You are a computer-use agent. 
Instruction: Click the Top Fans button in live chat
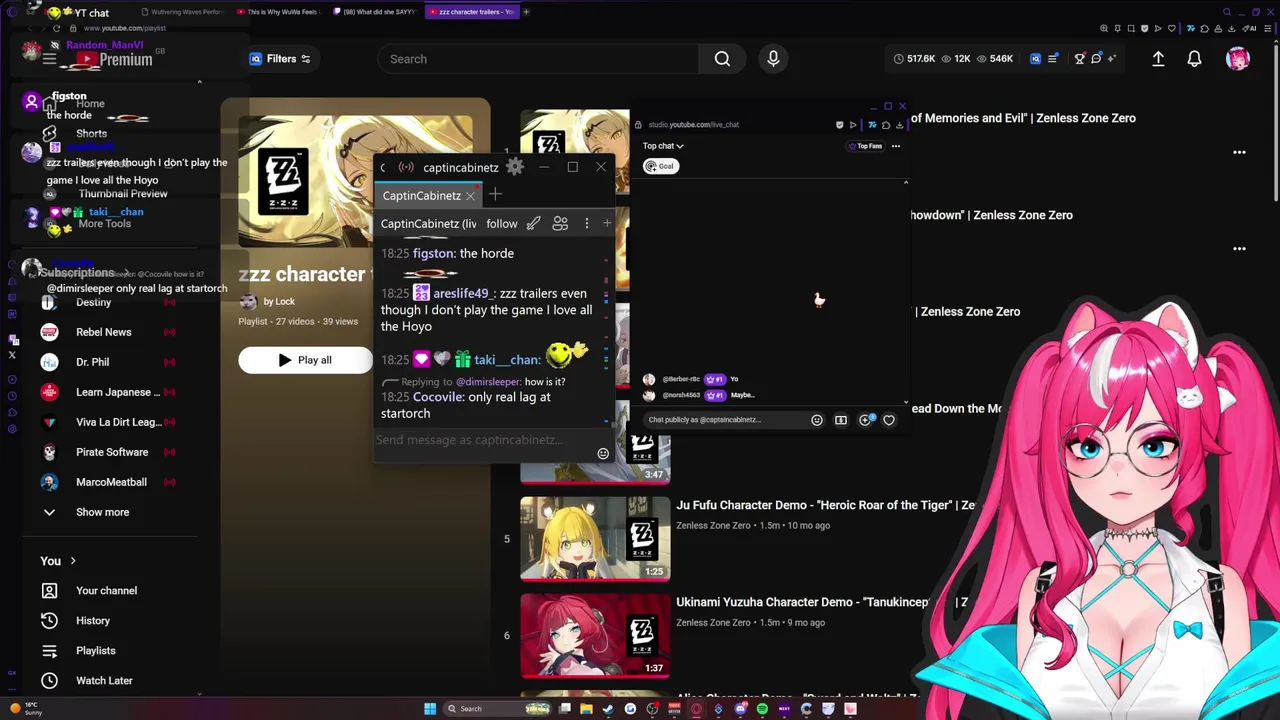865,146
